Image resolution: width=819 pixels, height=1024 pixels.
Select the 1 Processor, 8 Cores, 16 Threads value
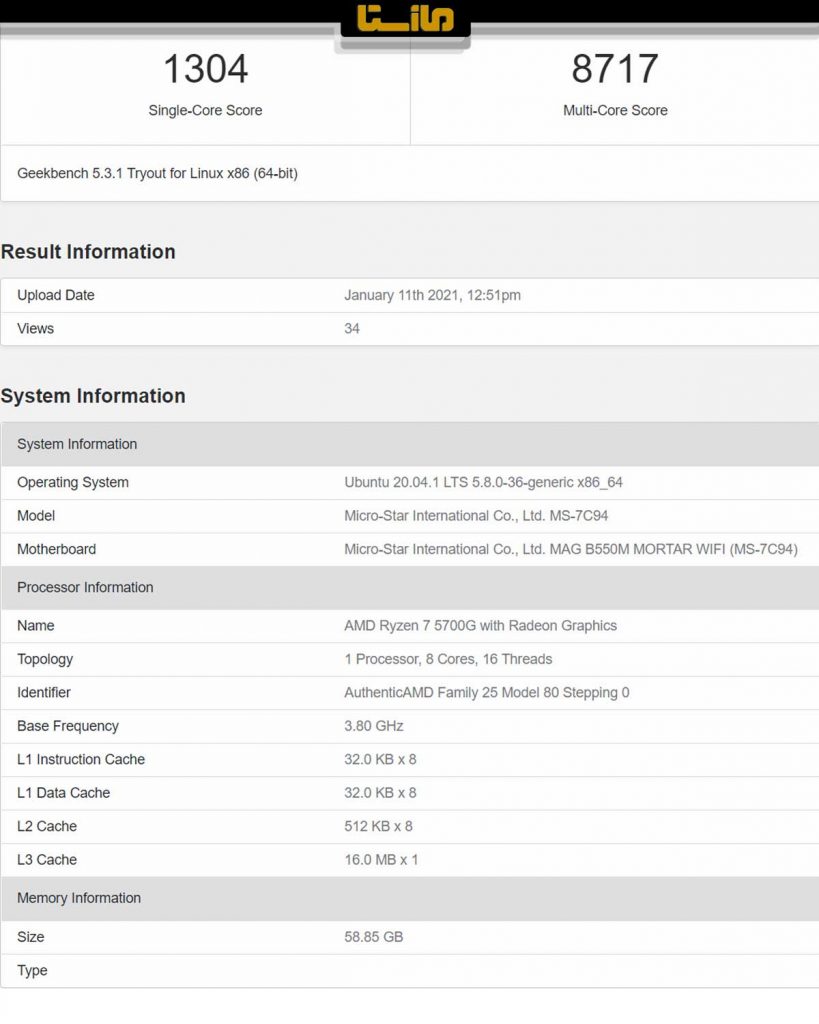pos(448,659)
